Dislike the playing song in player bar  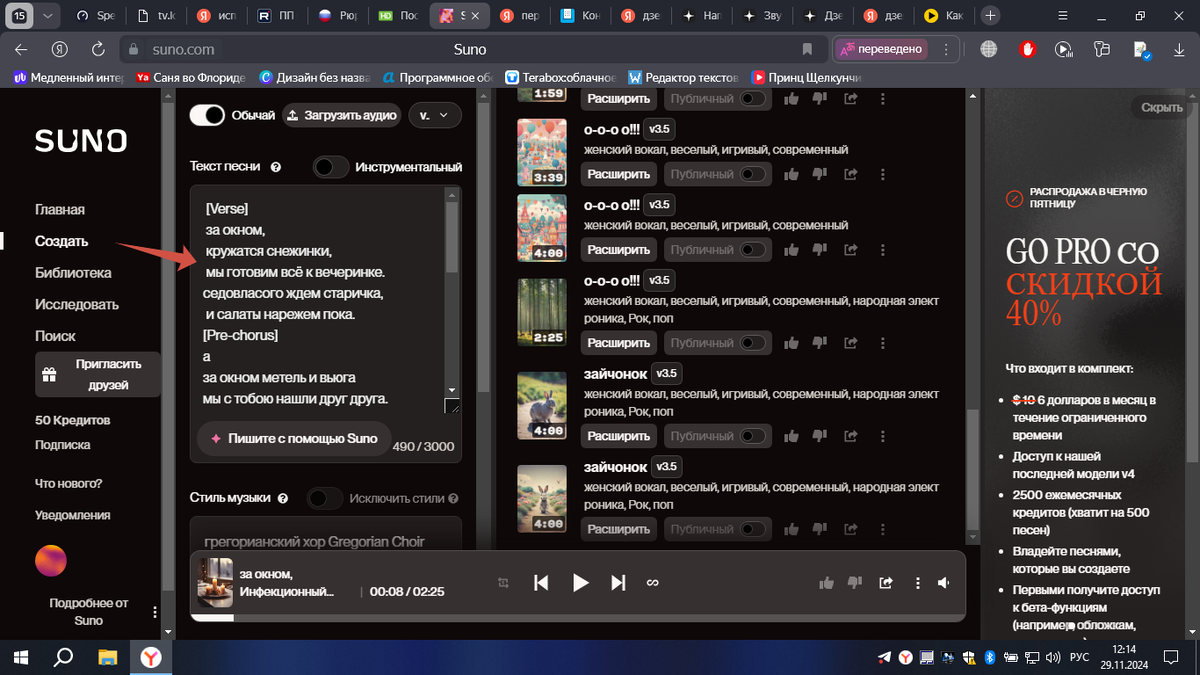[855, 583]
